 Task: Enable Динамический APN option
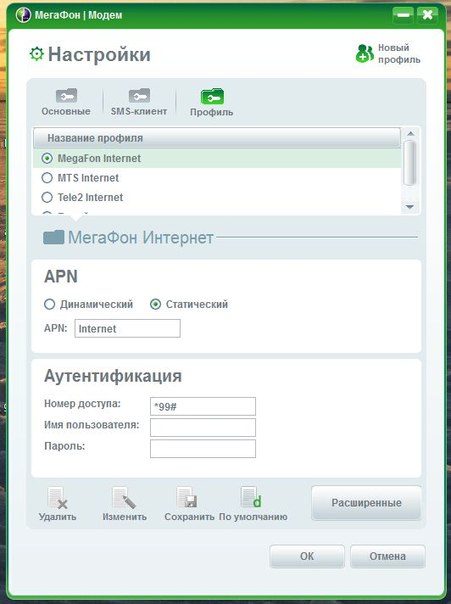click(49, 304)
